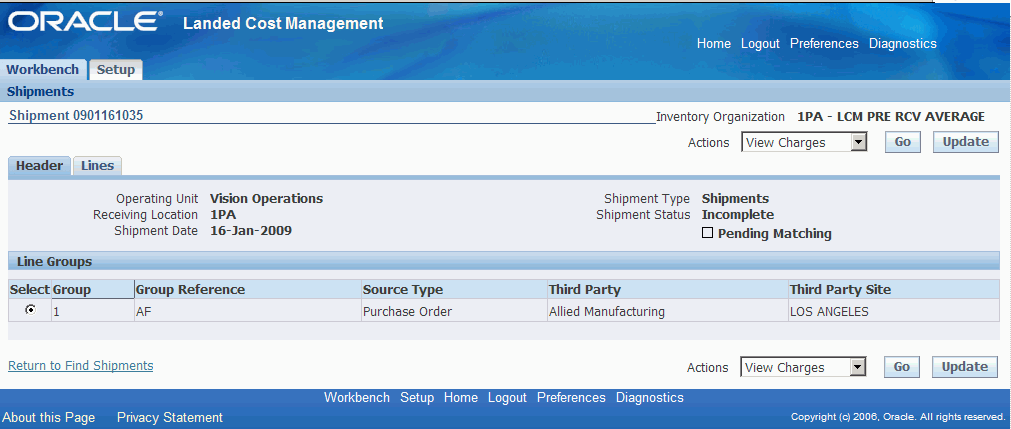Expand the top Actions dropdown

(804, 143)
